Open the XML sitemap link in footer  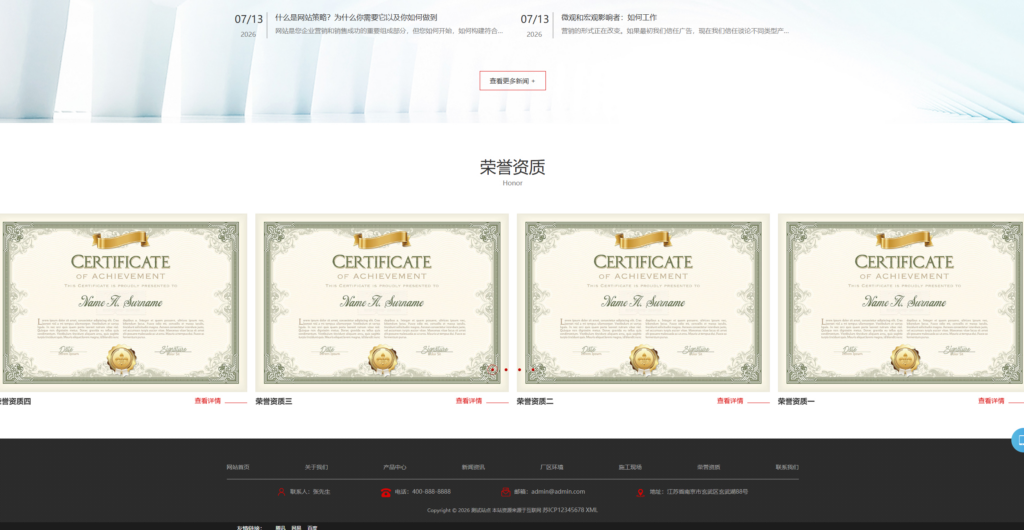click(592, 510)
